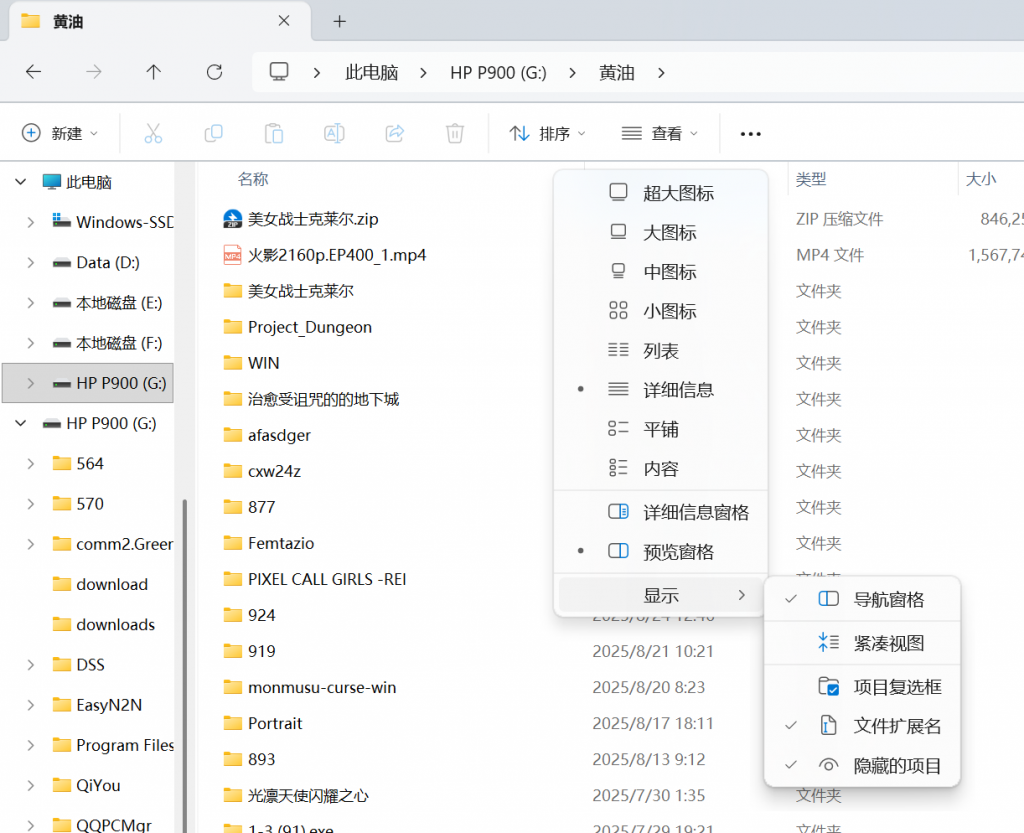Viewport: 1024px width, 833px height.
Task: Select the Rename icon in the toolbar
Action: point(334,132)
